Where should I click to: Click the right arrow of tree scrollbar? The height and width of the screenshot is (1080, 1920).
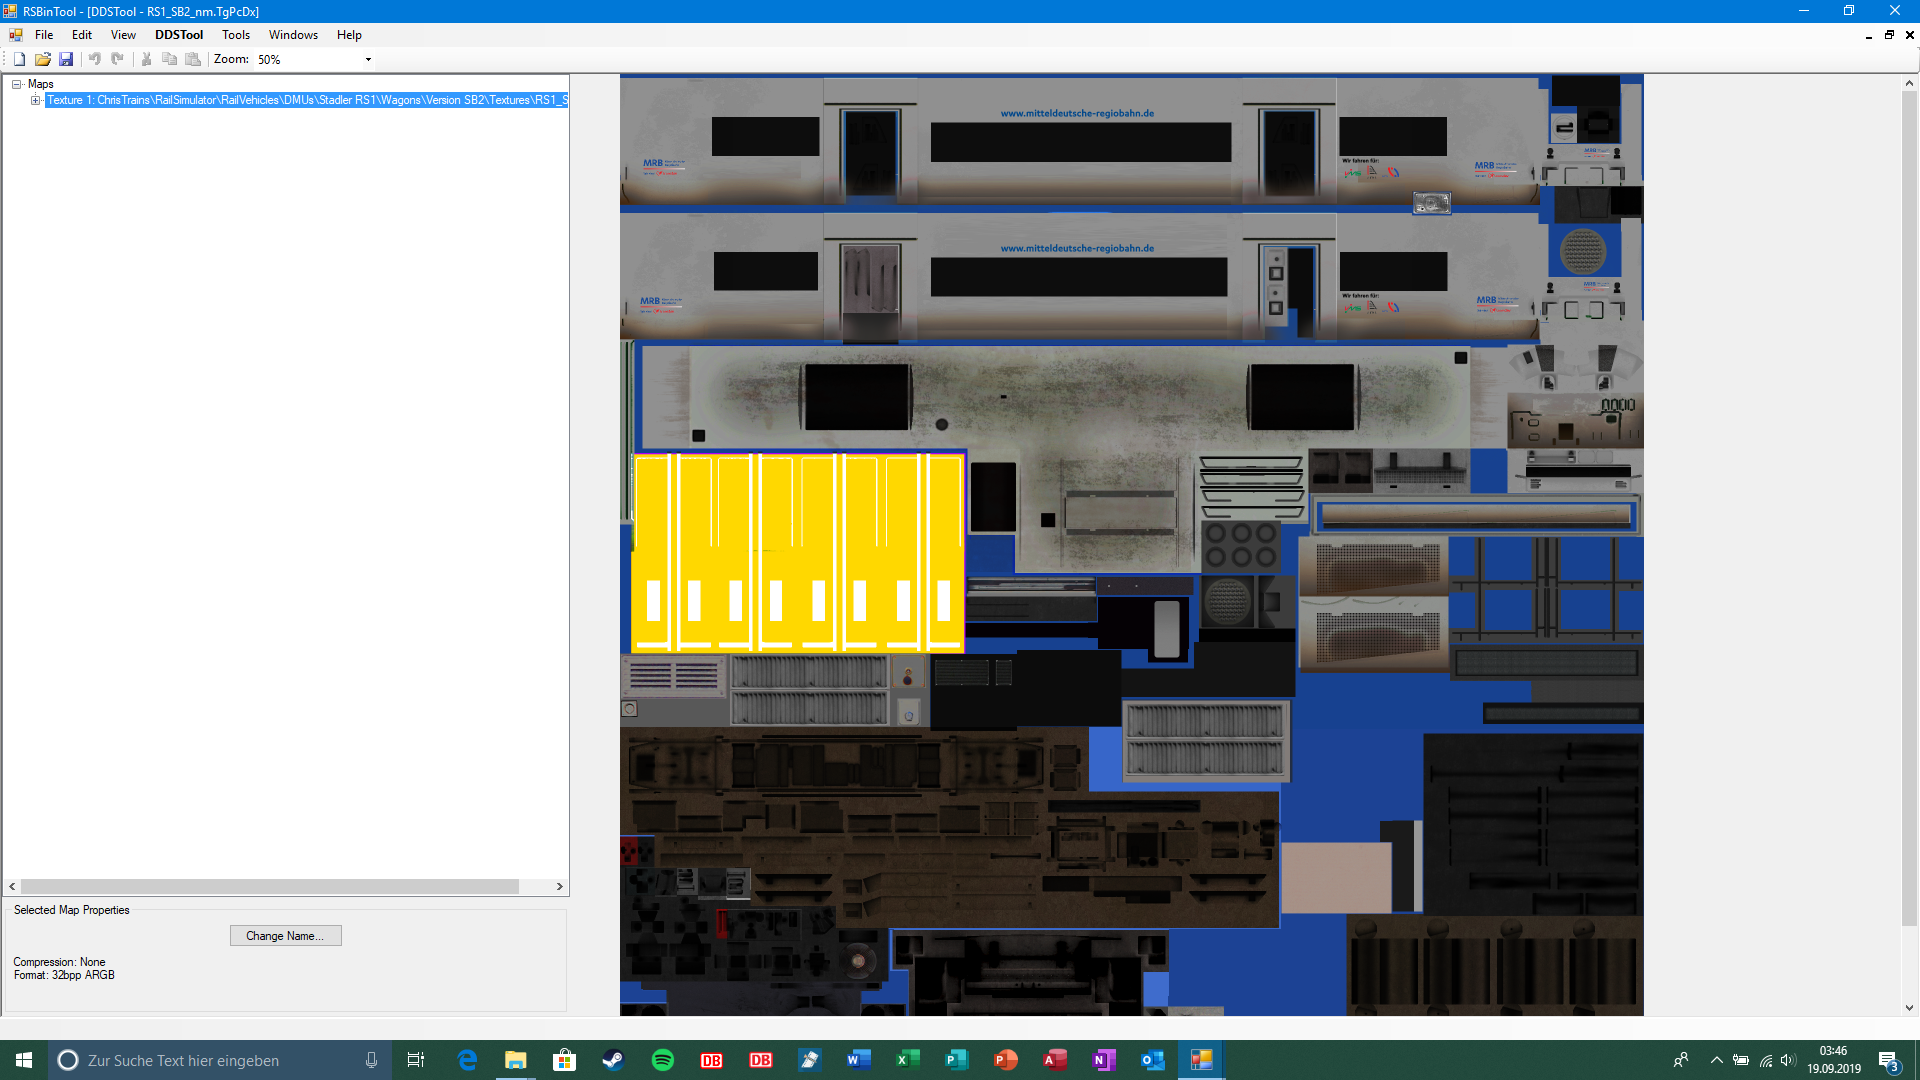click(560, 887)
